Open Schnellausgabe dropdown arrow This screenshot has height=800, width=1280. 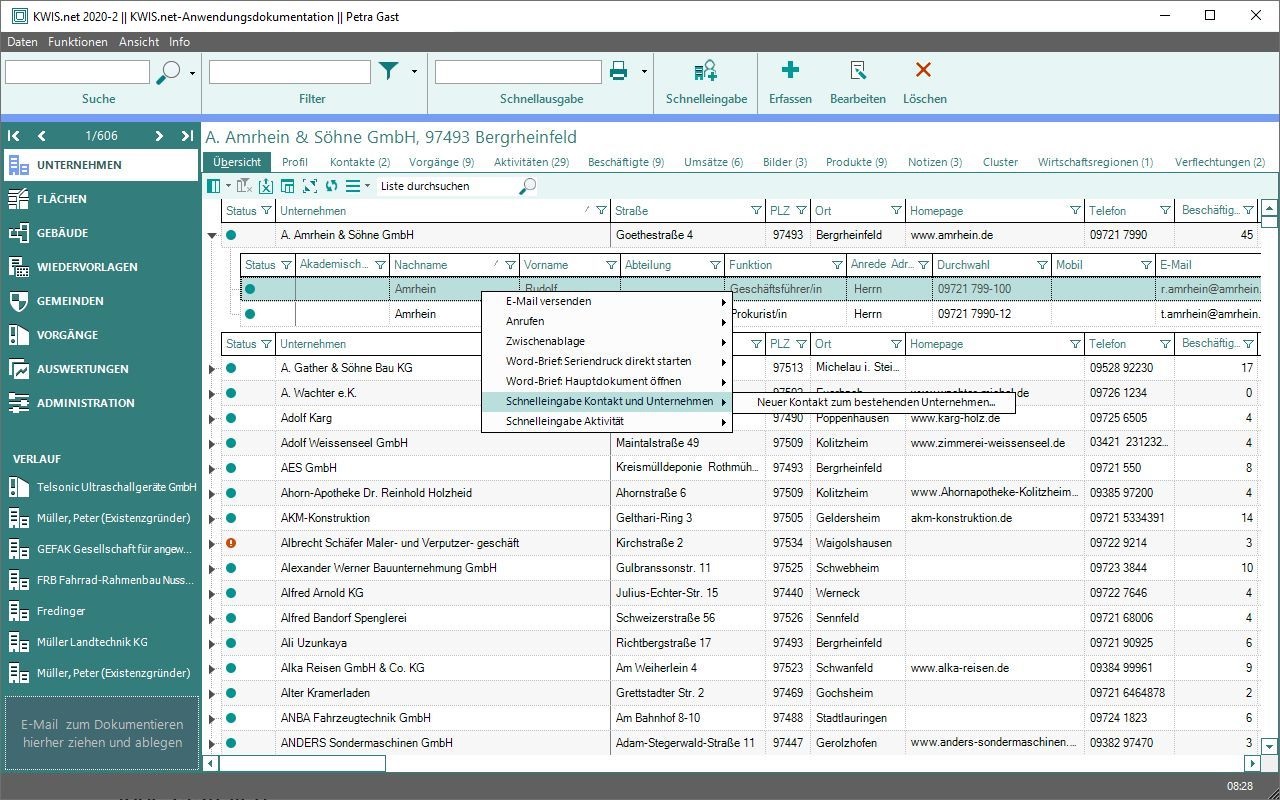(x=644, y=72)
